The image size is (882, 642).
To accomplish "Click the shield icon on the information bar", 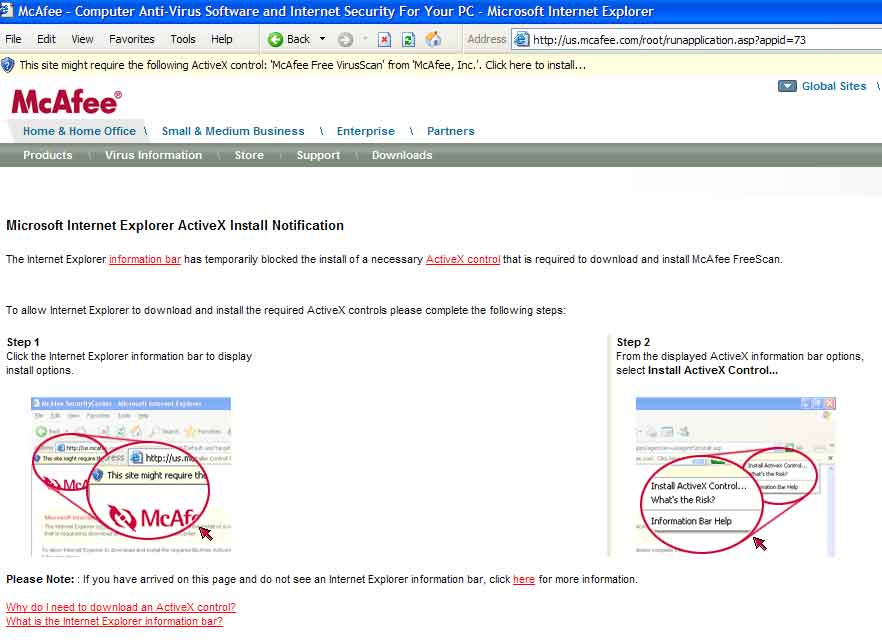I will coord(7,65).
